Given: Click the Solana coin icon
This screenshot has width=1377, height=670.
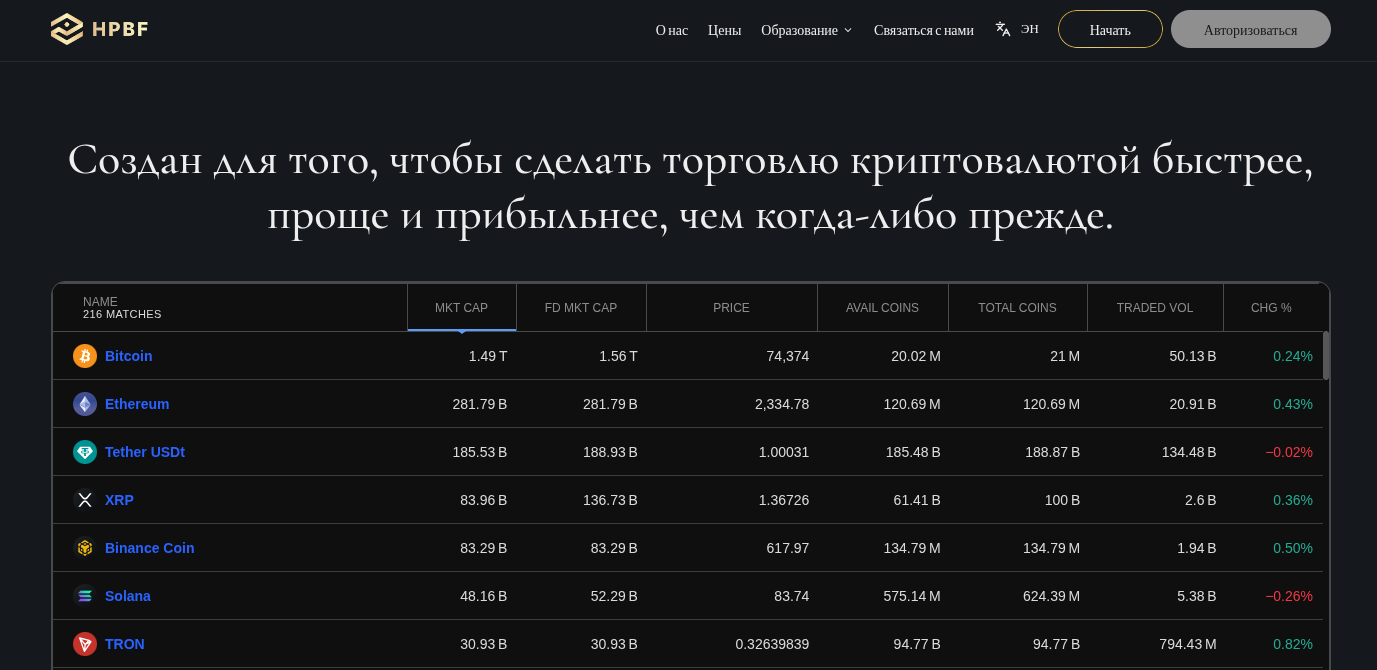Looking at the screenshot, I should tap(85, 596).
